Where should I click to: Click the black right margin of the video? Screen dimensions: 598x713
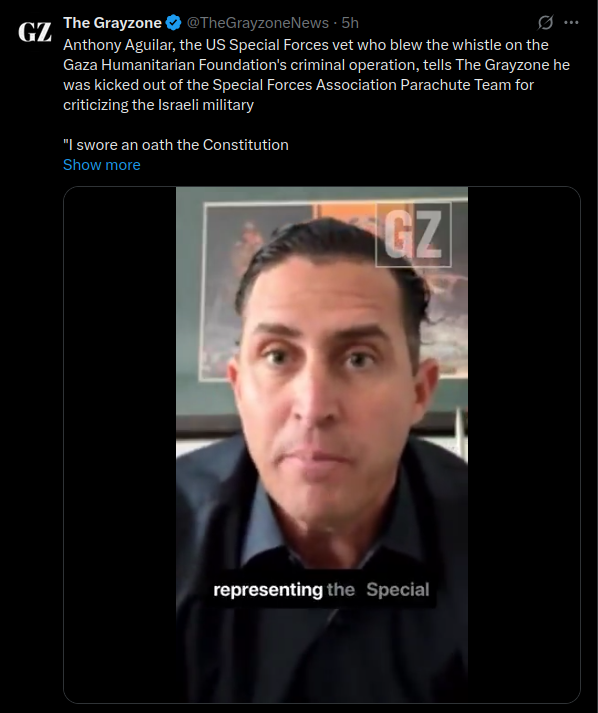click(x=524, y=445)
